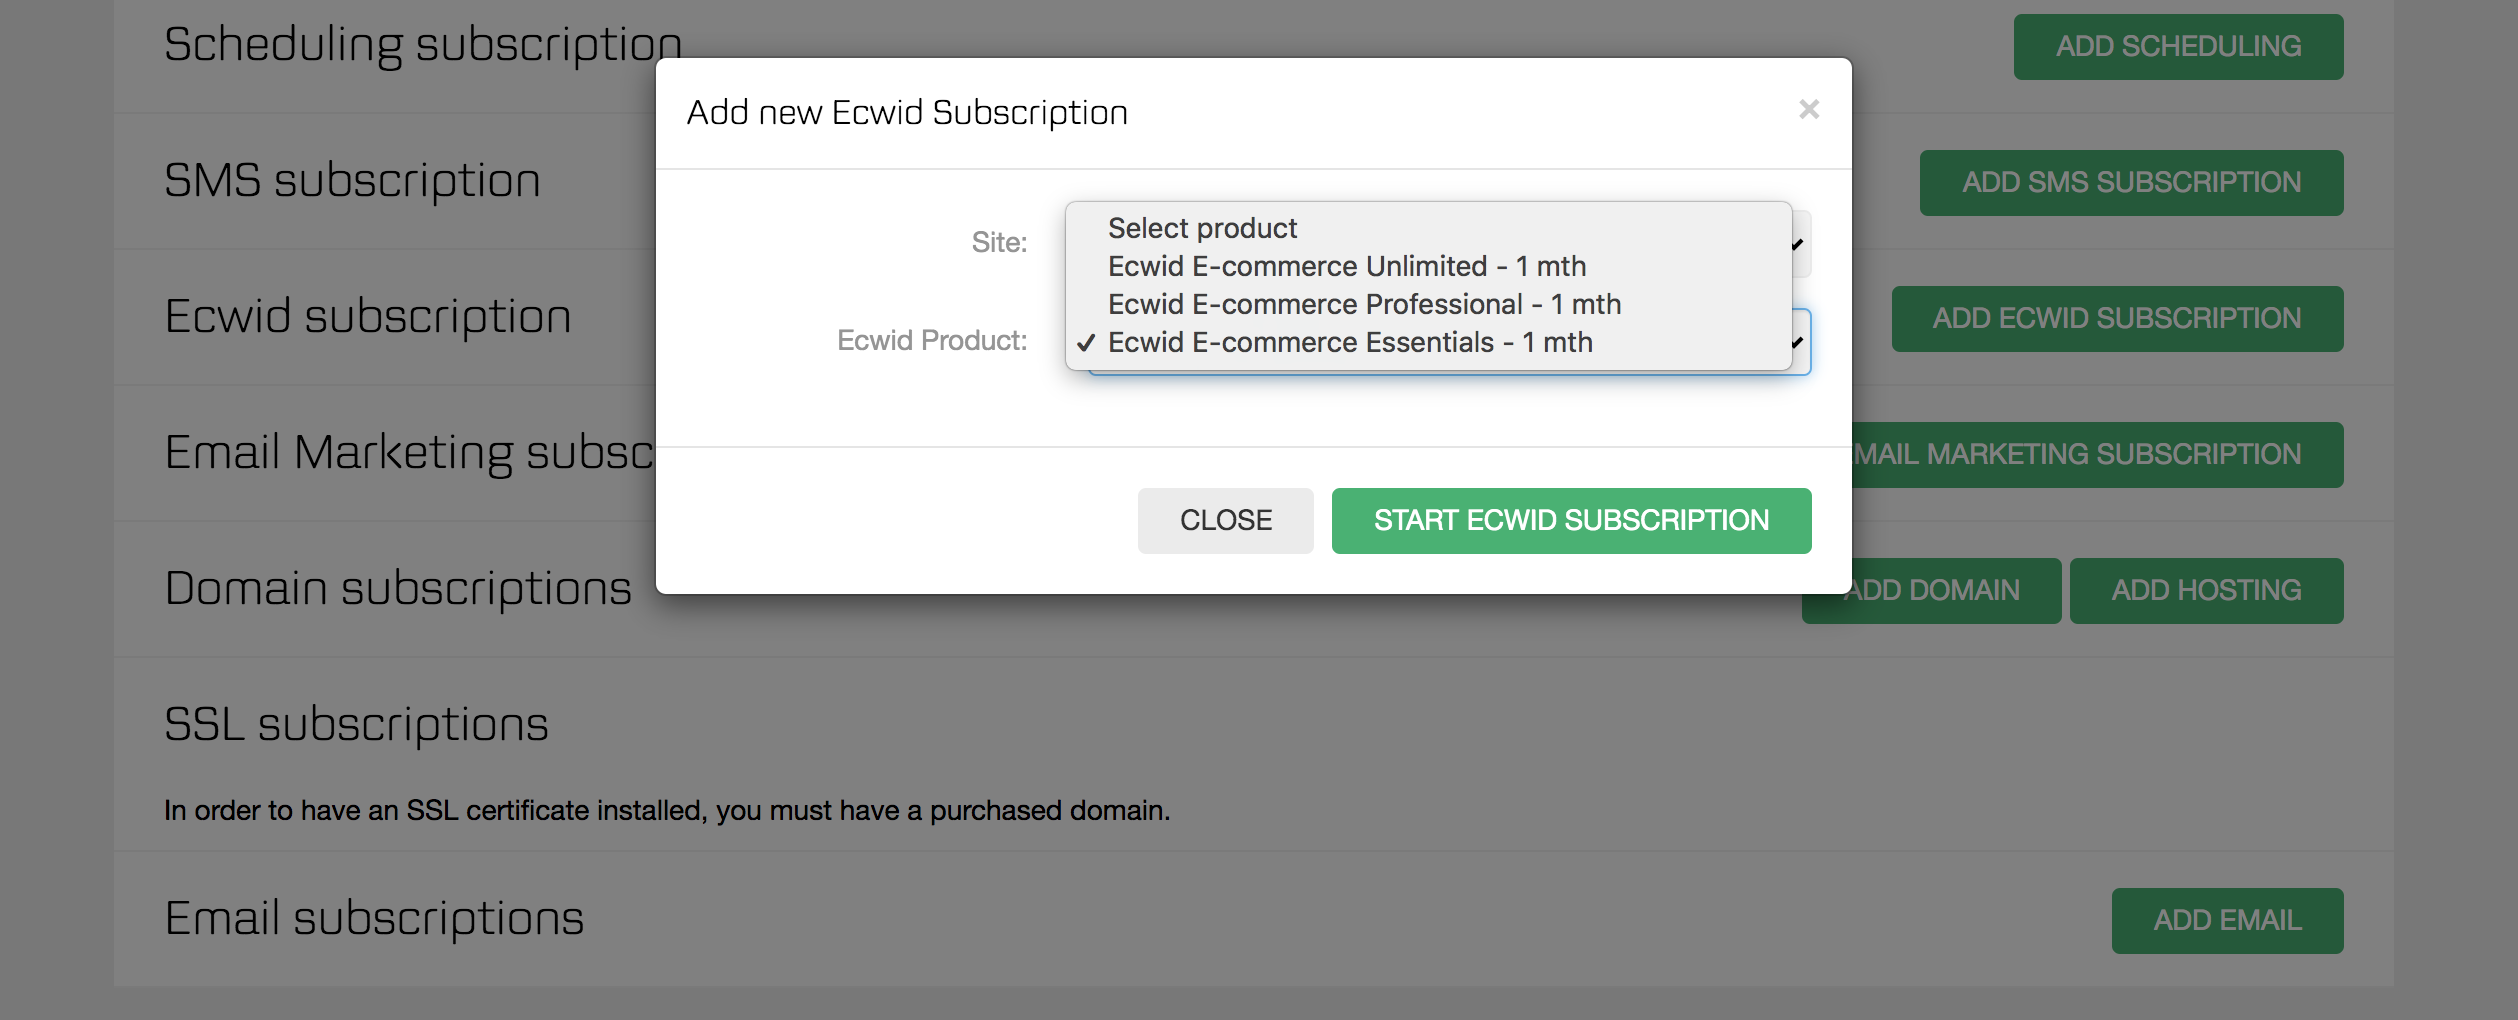Image resolution: width=2518 pixels, height=1020 pixels.
Task: Click the Ecwid Product dropdown arrow
Action: coord(1800,343)
